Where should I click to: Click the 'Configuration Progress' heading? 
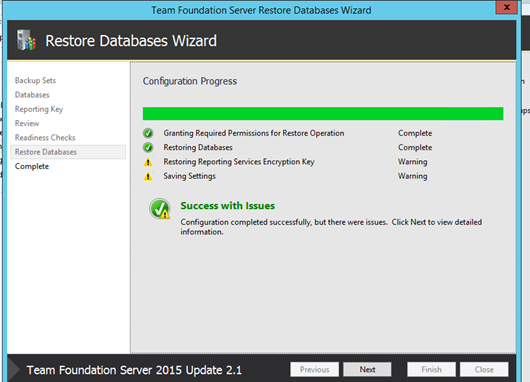click(190, 81)
